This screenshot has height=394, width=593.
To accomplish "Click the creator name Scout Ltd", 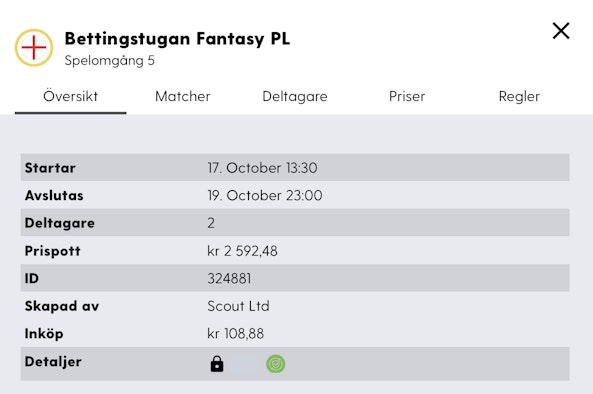I will click(x=239, y=306).
